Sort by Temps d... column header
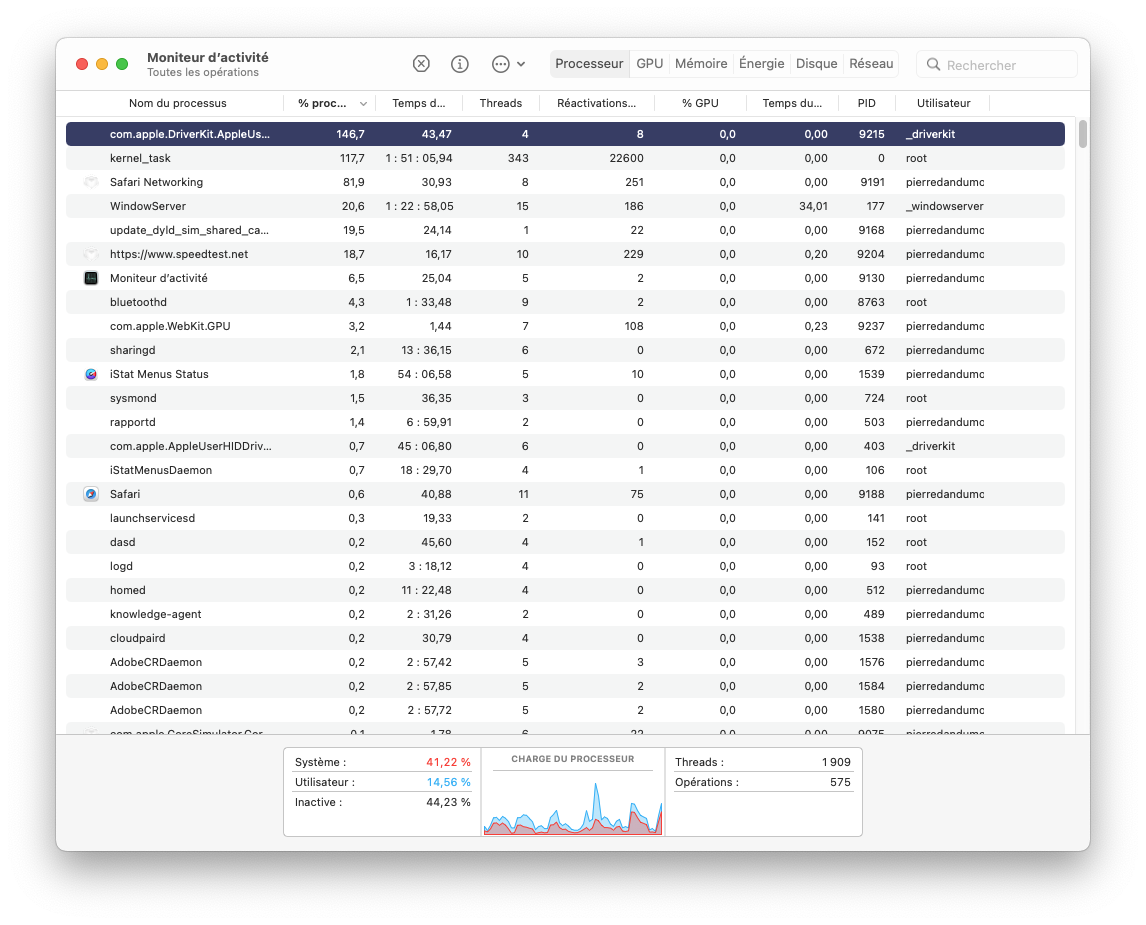Viewport: 1146px width, 925px height. pyautogui.click(x=419, y=104)
